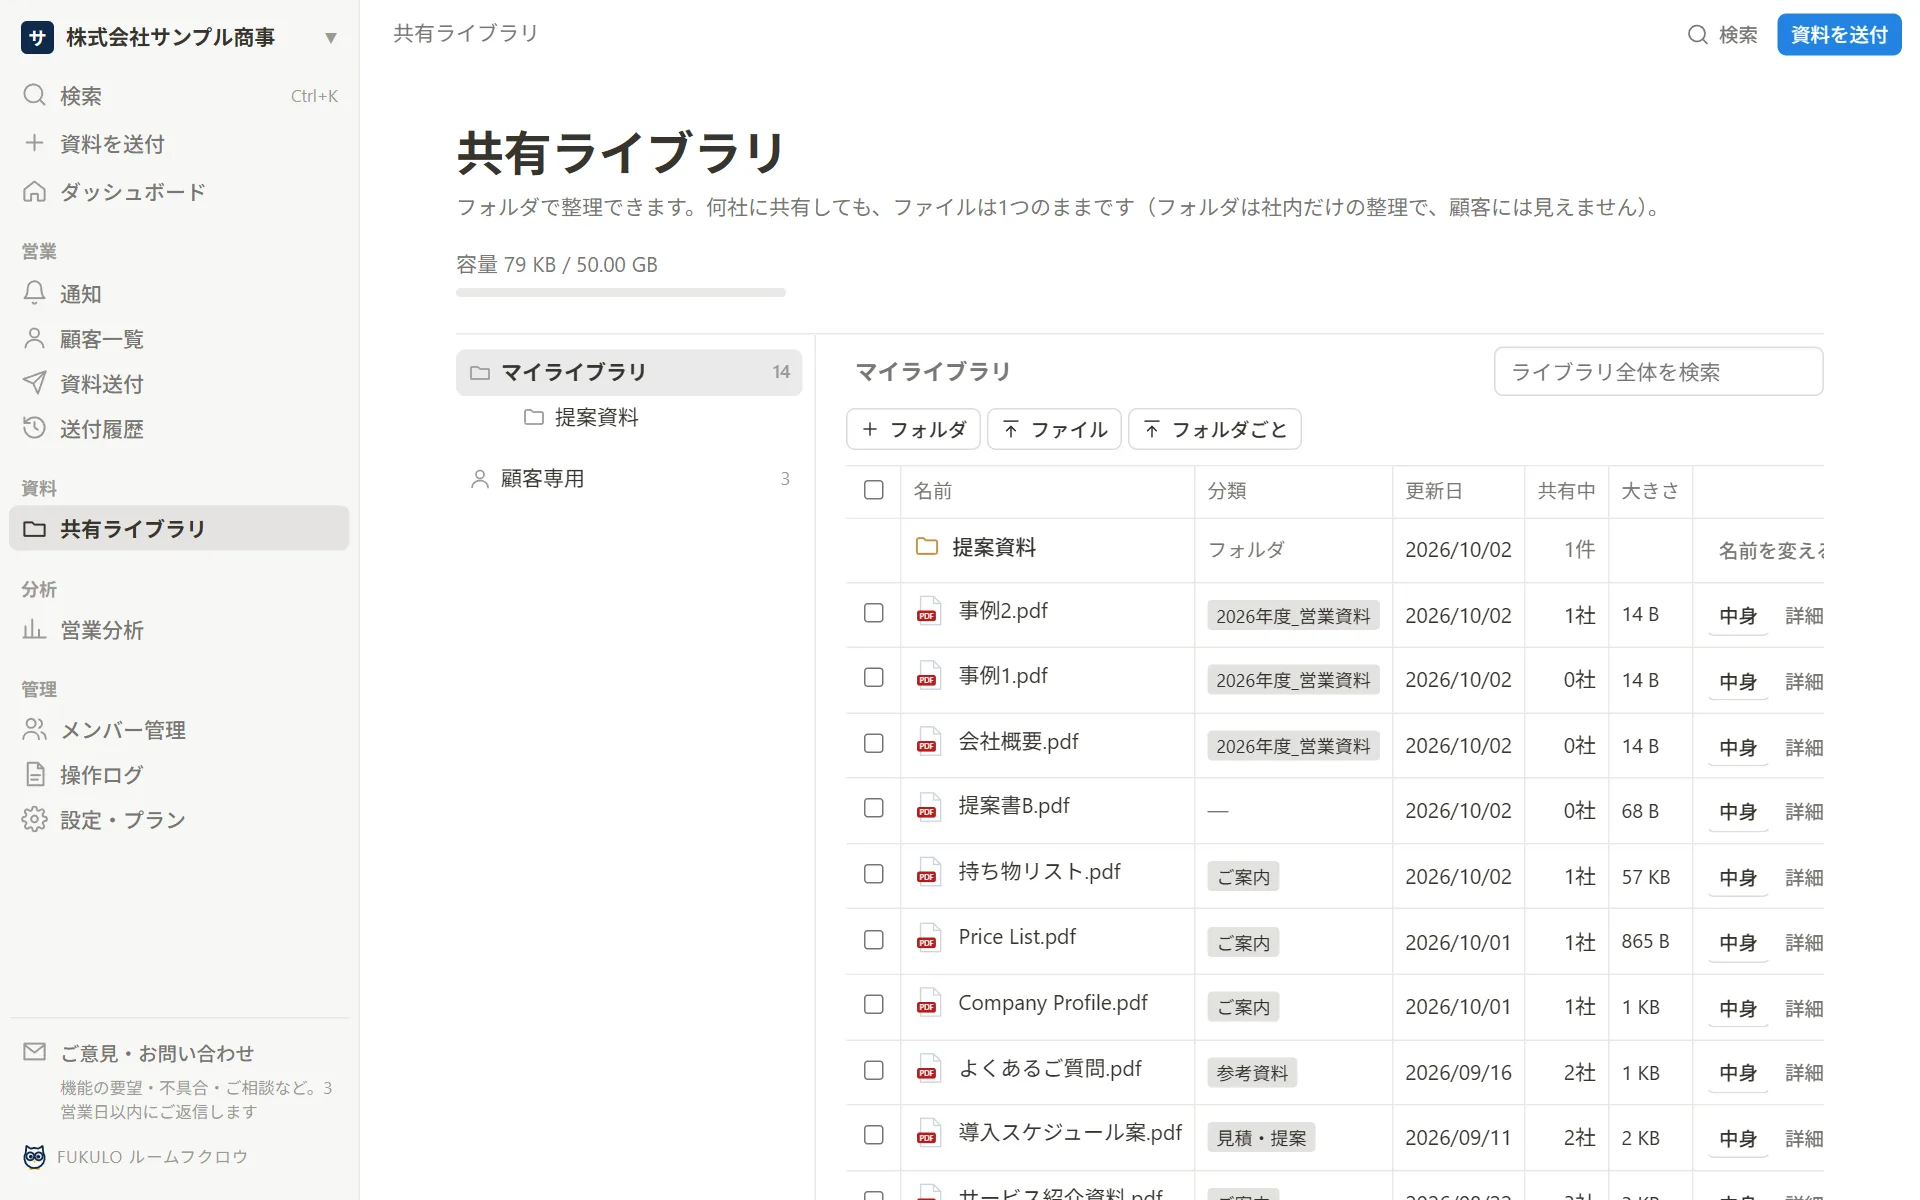
Task: Click the top-right 検索 magnifier
Action: coord(1698,35)
